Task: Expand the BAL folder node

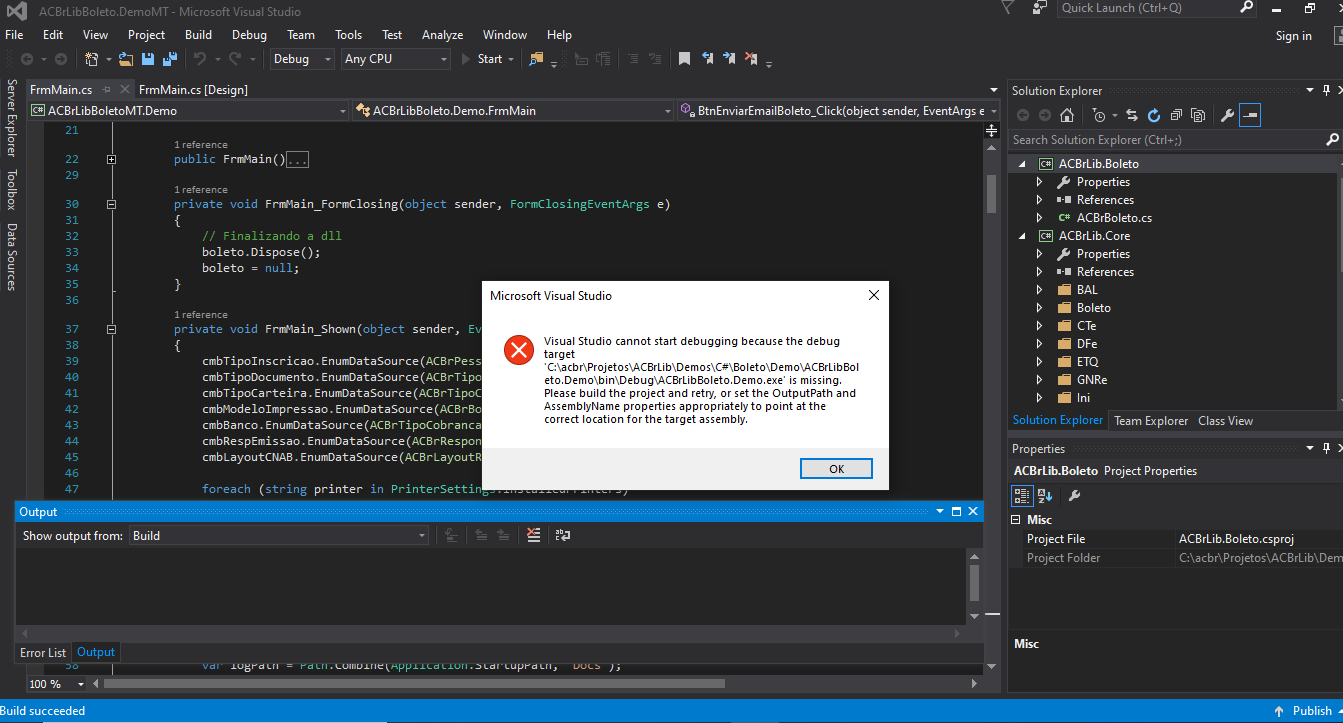Action: 1039,290
